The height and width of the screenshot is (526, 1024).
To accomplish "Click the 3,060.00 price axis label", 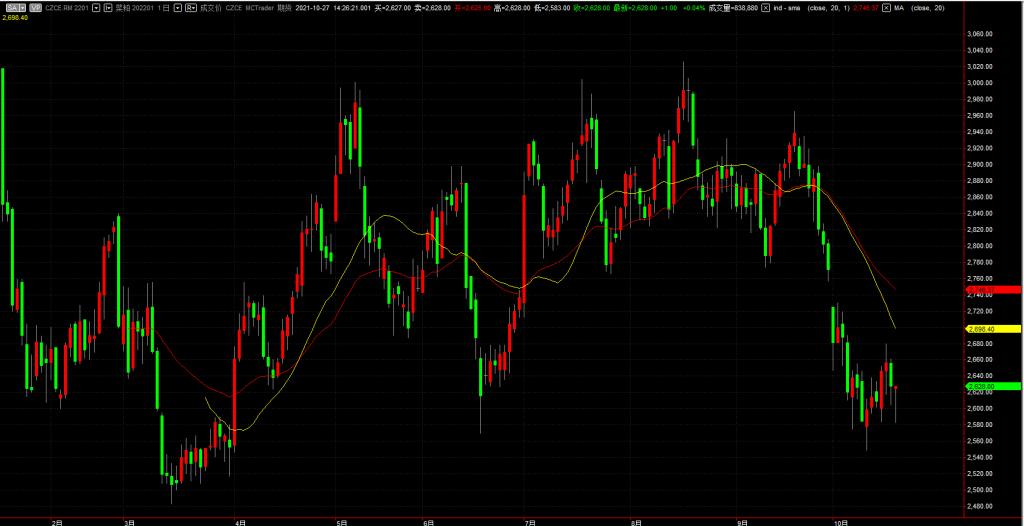I will click(980, 34).
